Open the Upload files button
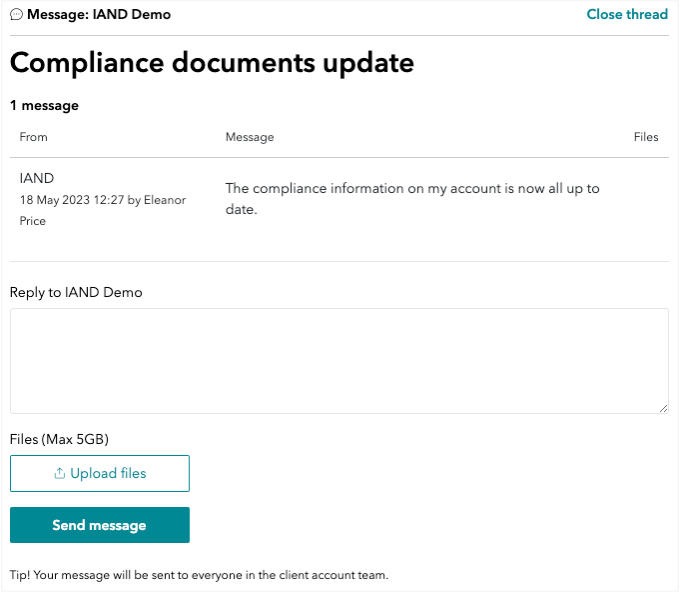Screen dimensions: 680x592 [100, 473]
